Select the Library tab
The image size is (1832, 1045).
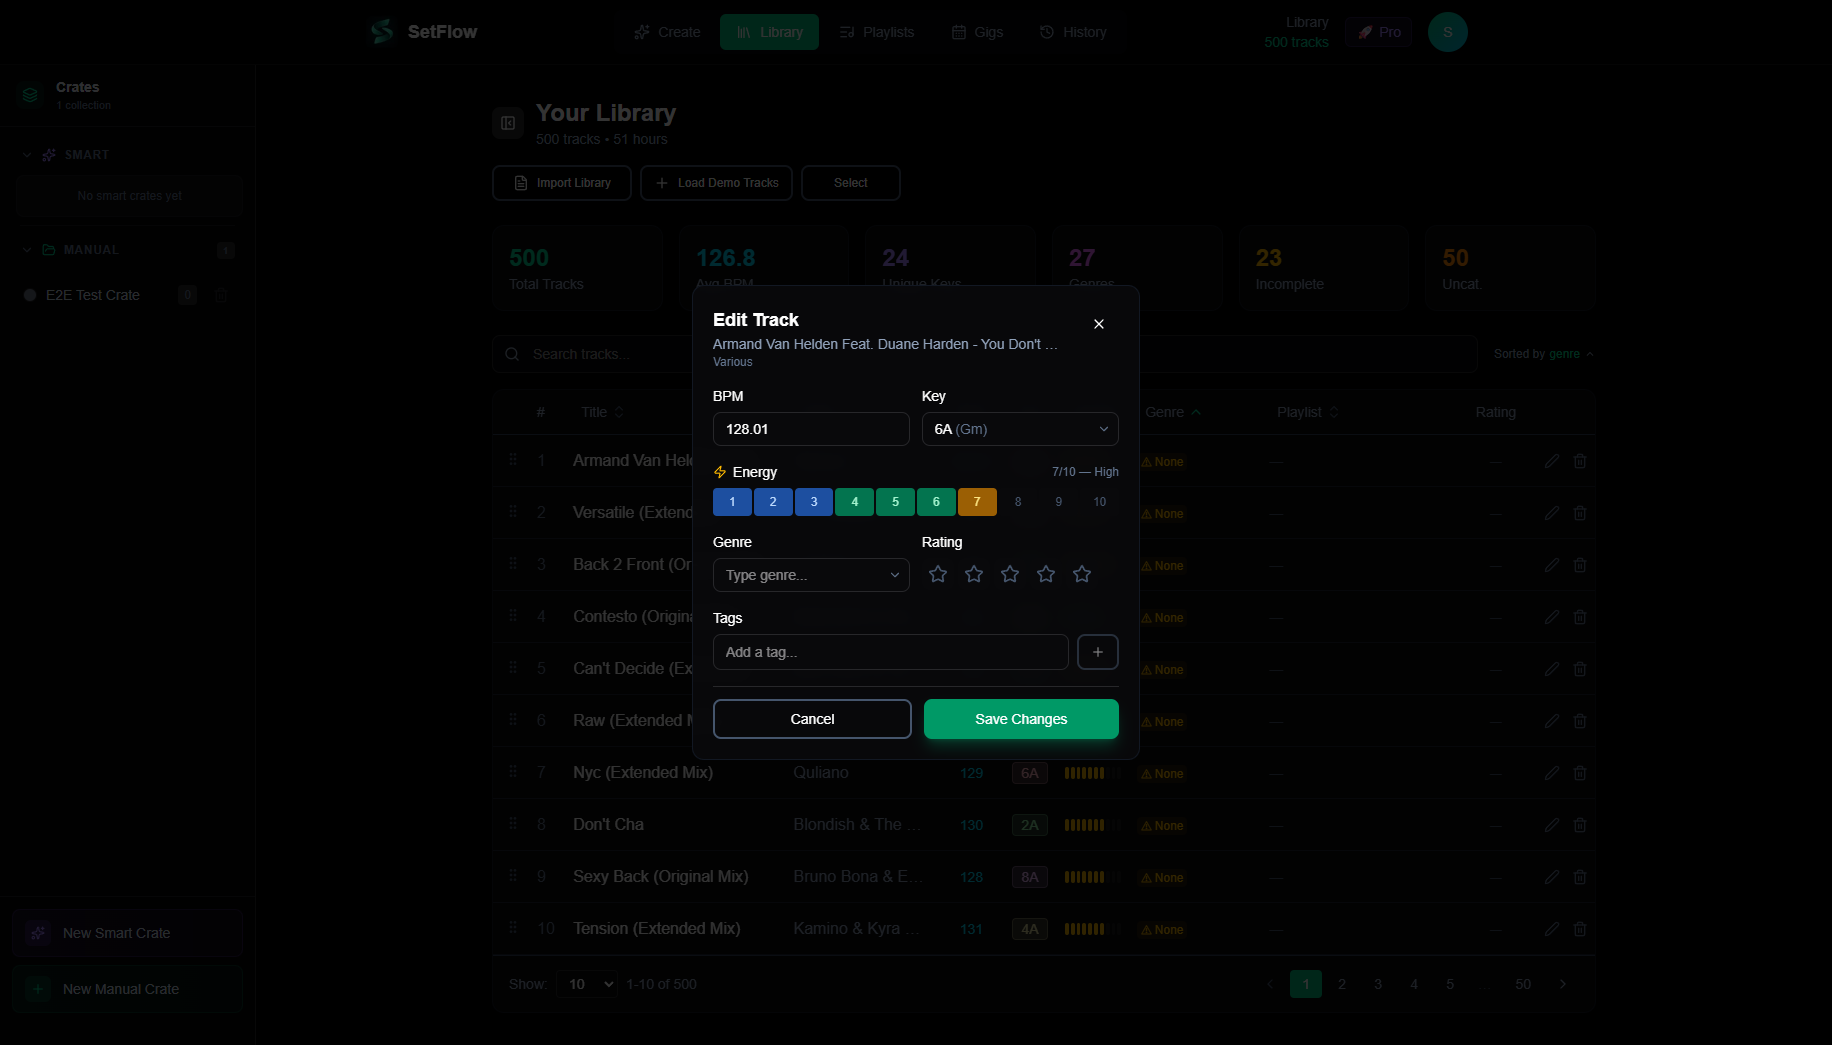(x=769, y=31)
